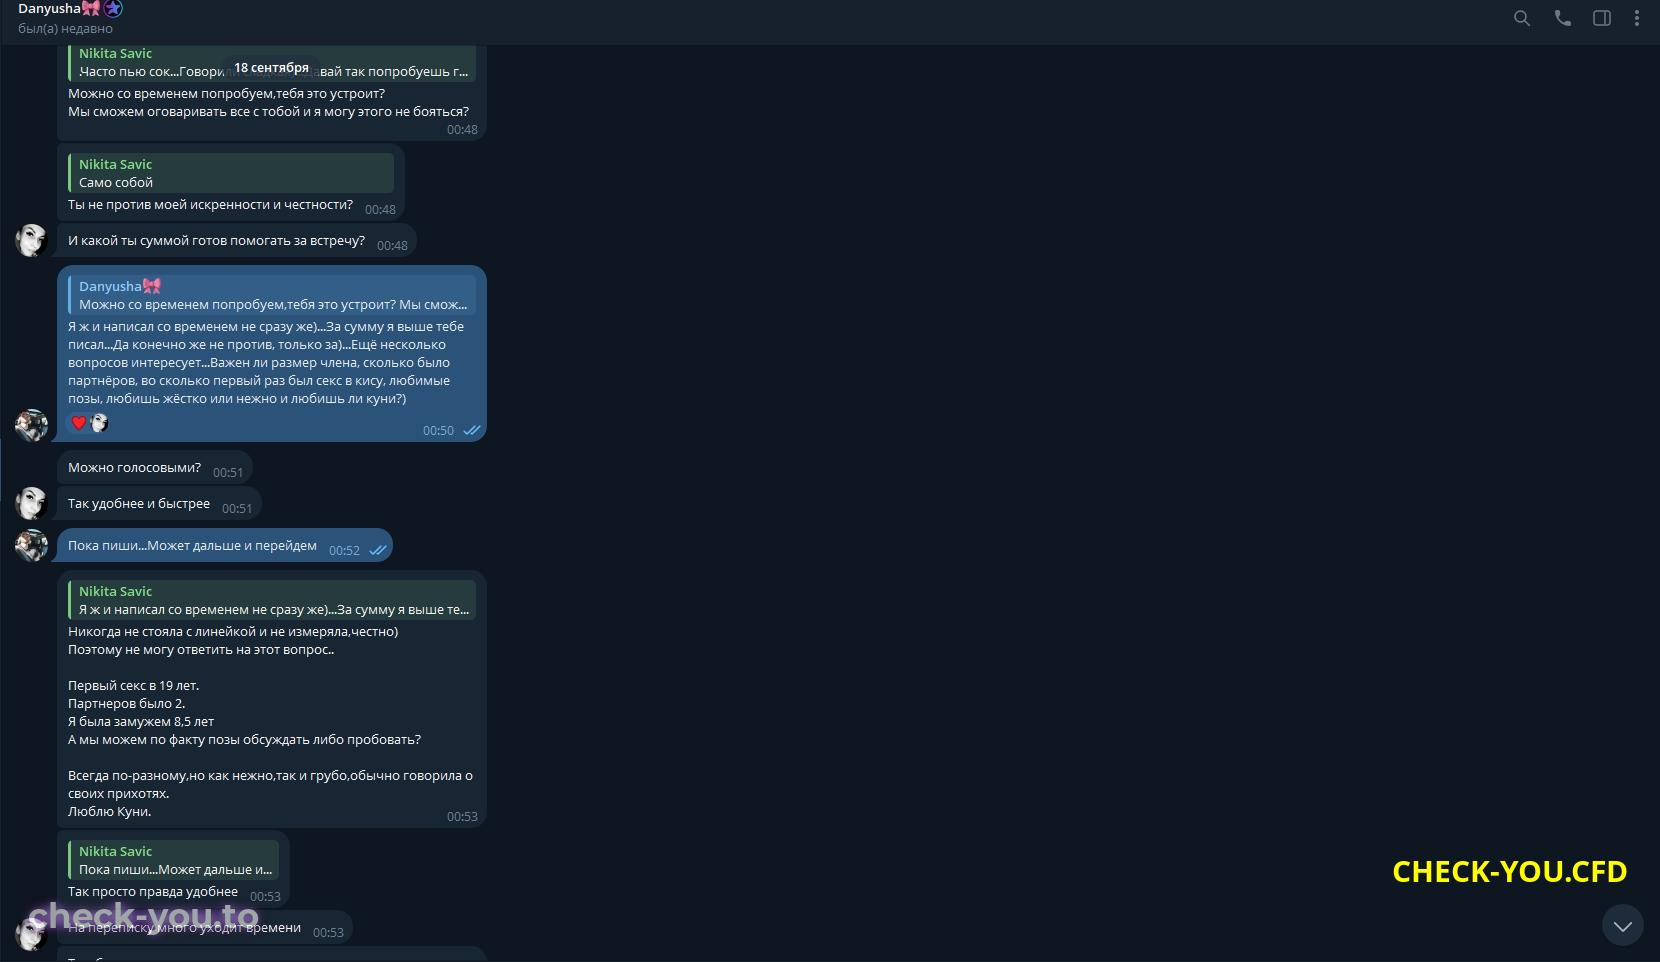Click text 'Я была замужем 8,5 лет'
Screen dimensions: 1660x962
pos(141,721)
